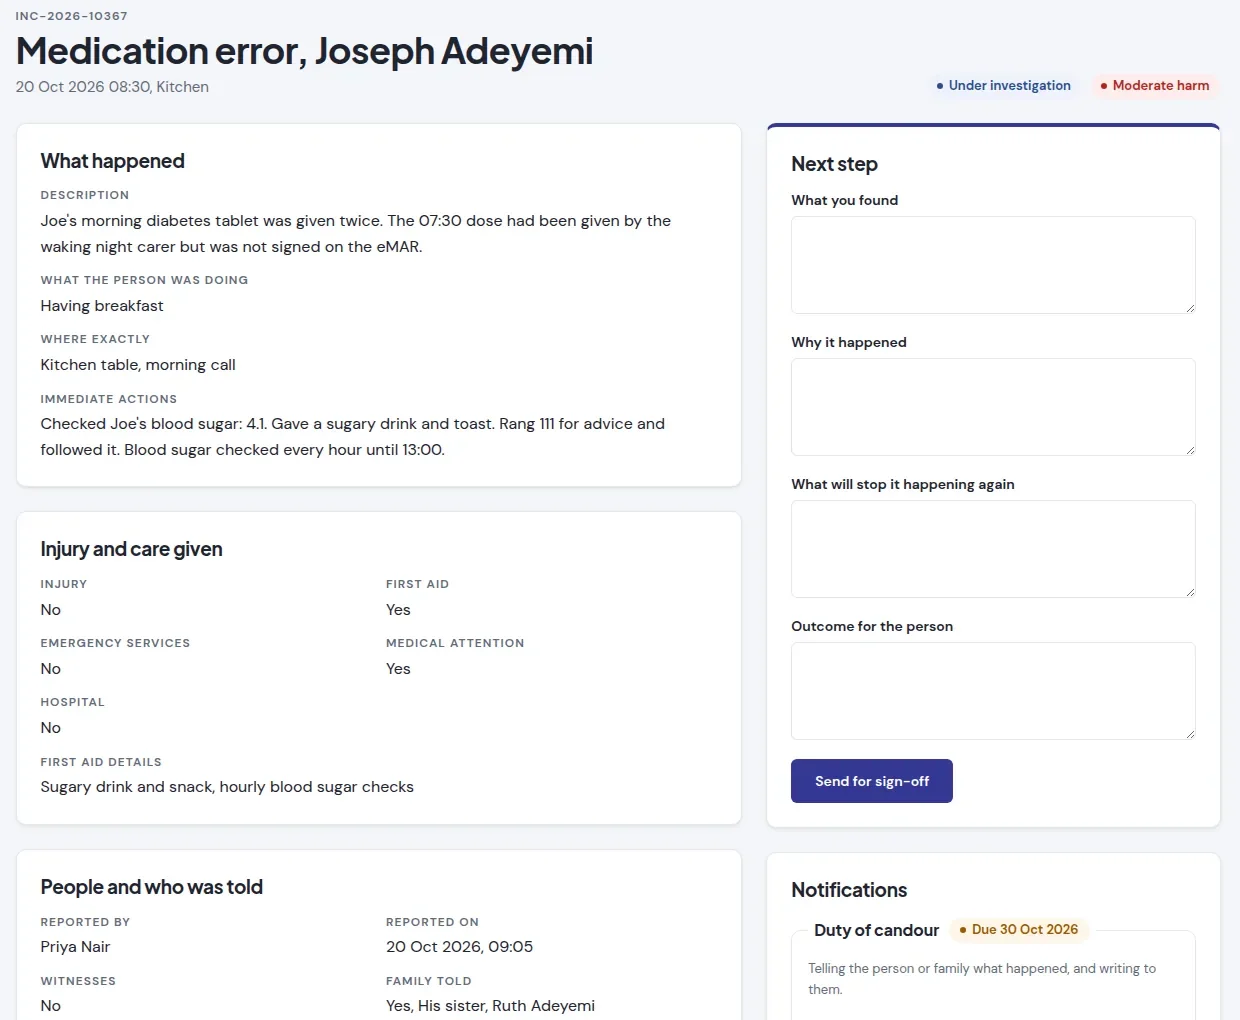This screenshot has height=1020, width=1240.
Task: Click the 'Why it happened' text area
Action: [993, 407]
